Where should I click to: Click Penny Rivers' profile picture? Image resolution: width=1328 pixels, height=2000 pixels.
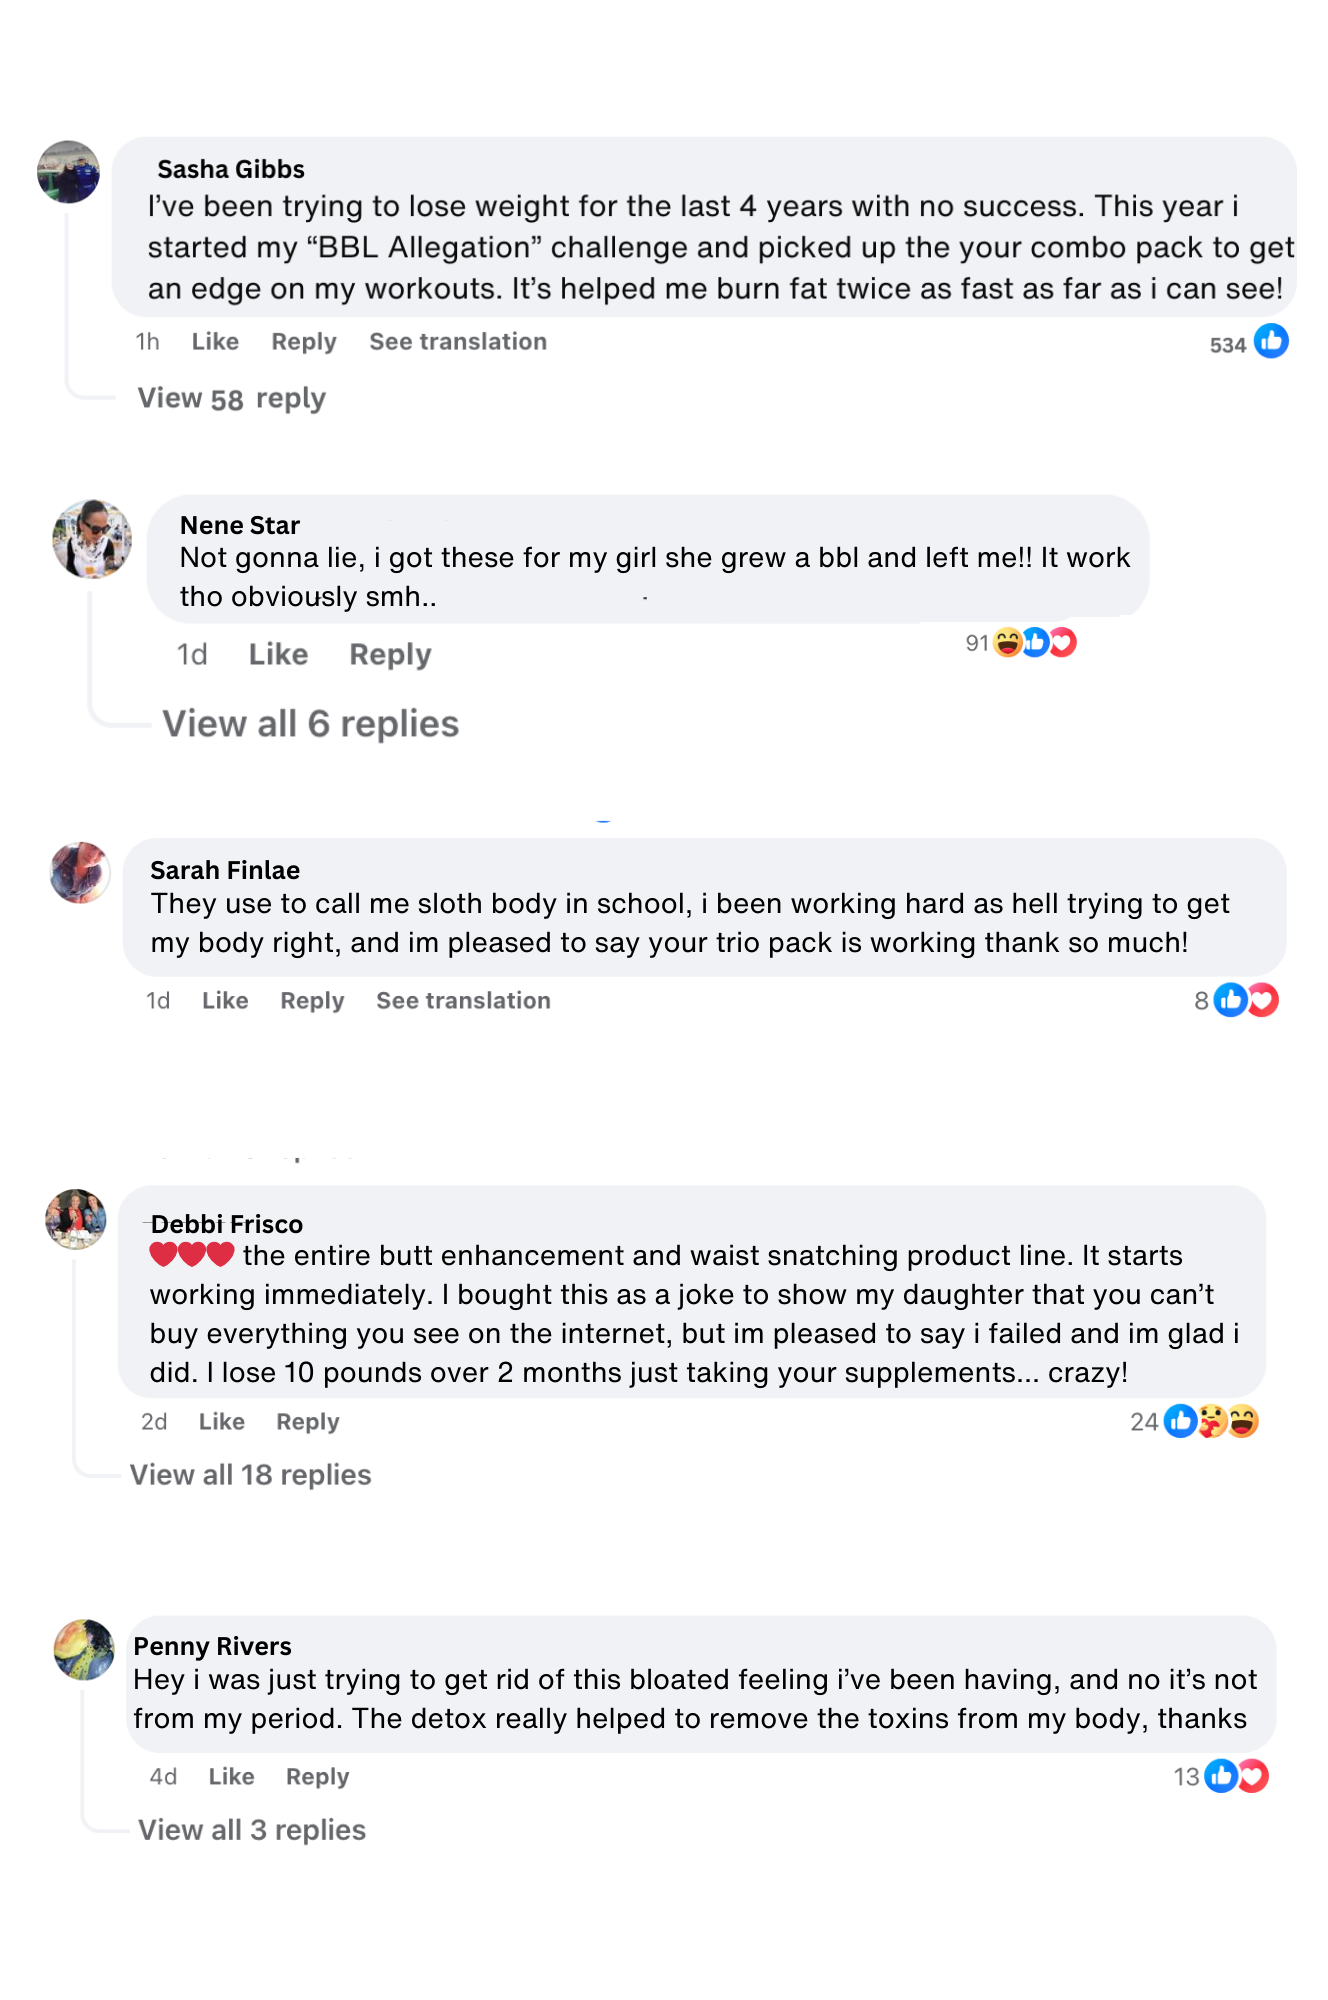(x=84, y=1649)
